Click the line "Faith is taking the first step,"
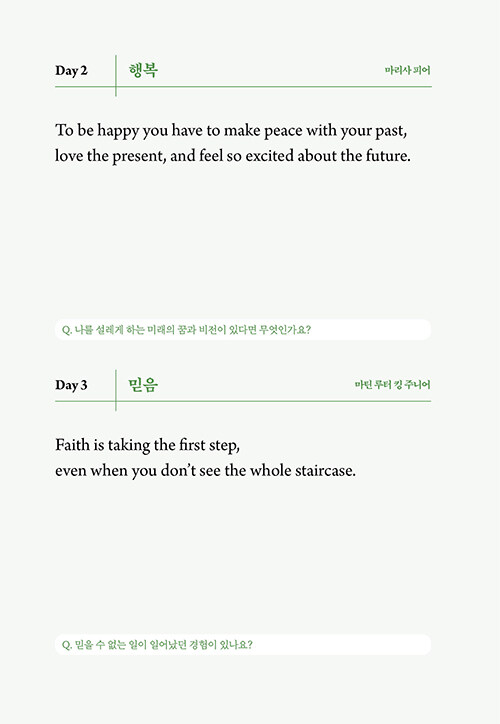Screen dimensions: 500x724 [147, 446]
